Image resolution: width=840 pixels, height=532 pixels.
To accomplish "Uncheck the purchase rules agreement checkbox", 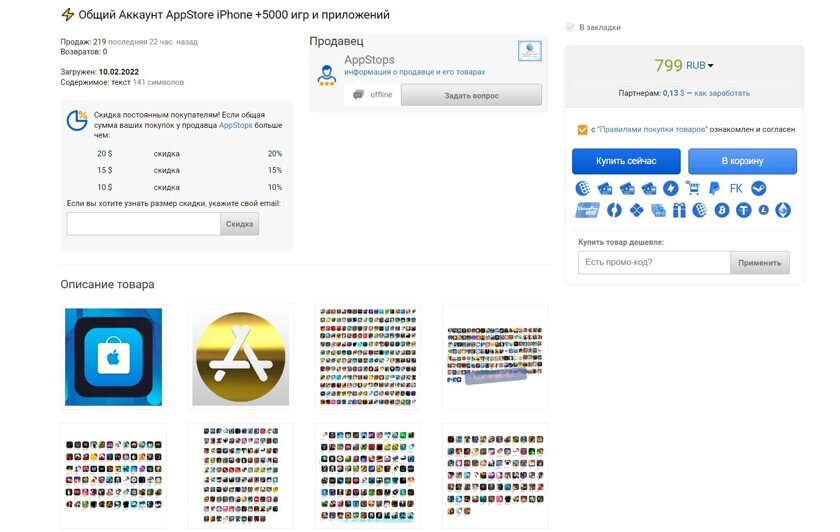I will [582, 130].
